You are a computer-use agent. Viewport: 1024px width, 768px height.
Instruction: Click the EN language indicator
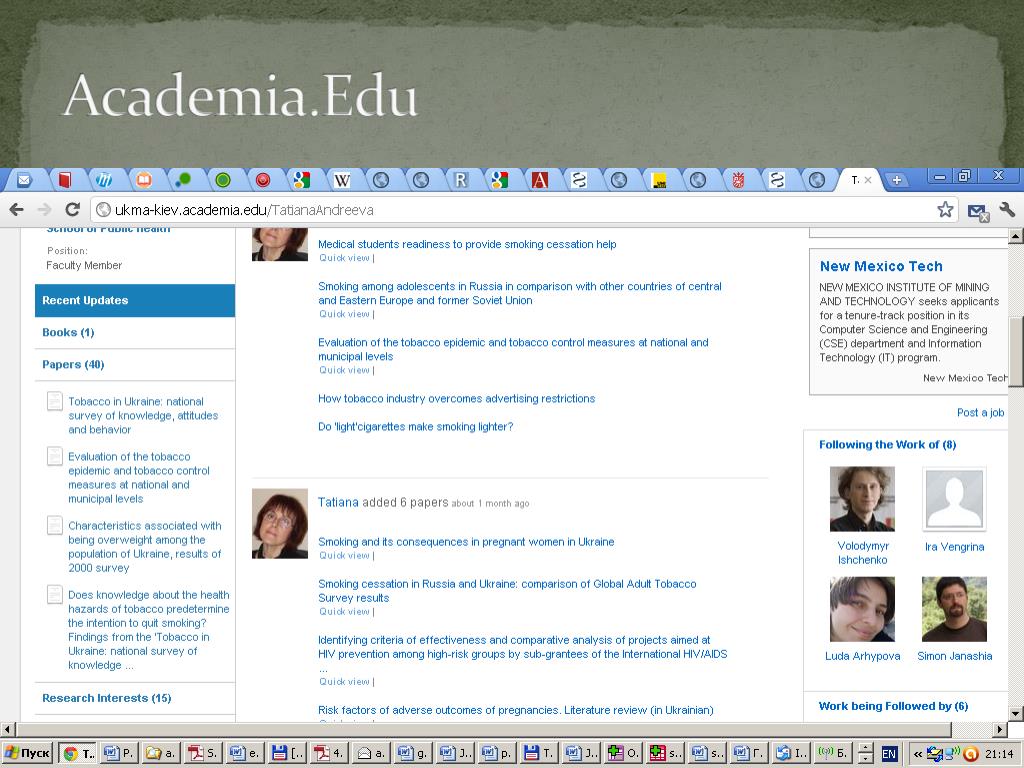point(889,754)
